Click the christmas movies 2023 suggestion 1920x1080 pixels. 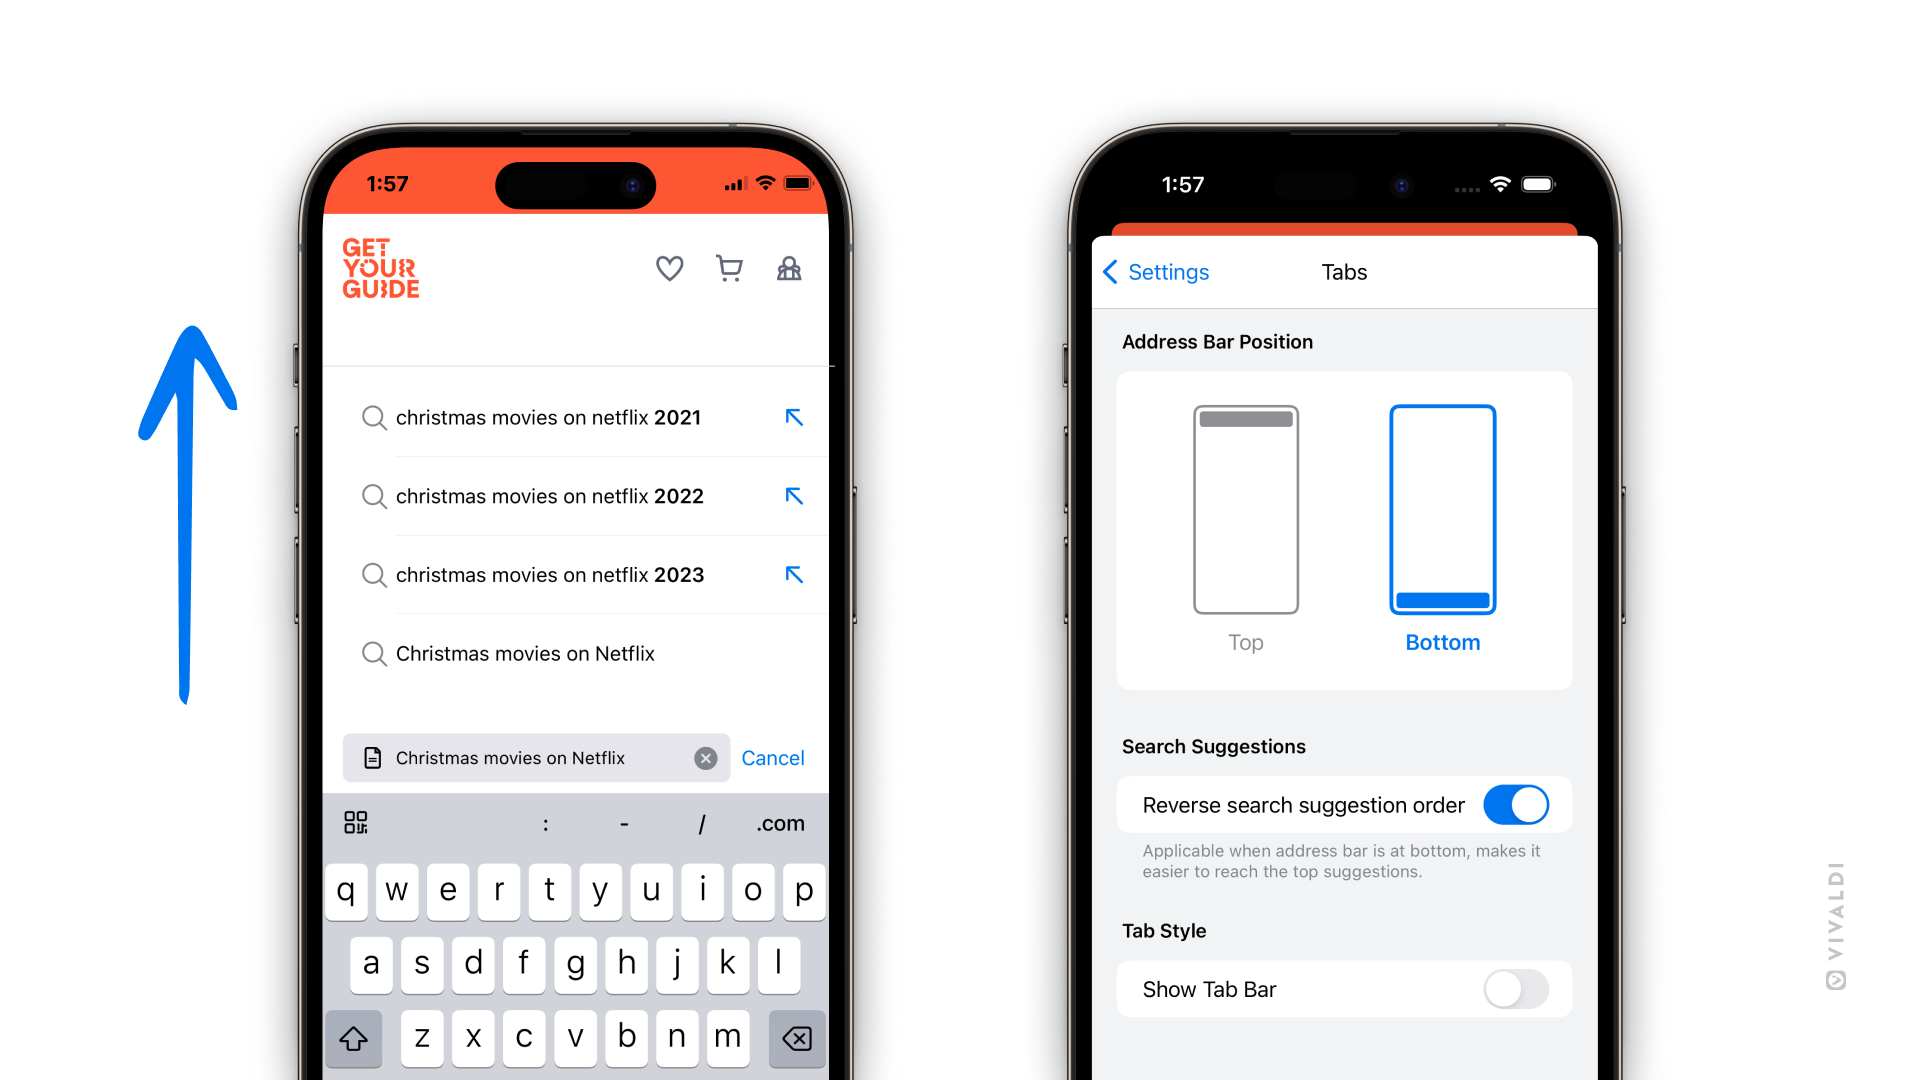549,574
